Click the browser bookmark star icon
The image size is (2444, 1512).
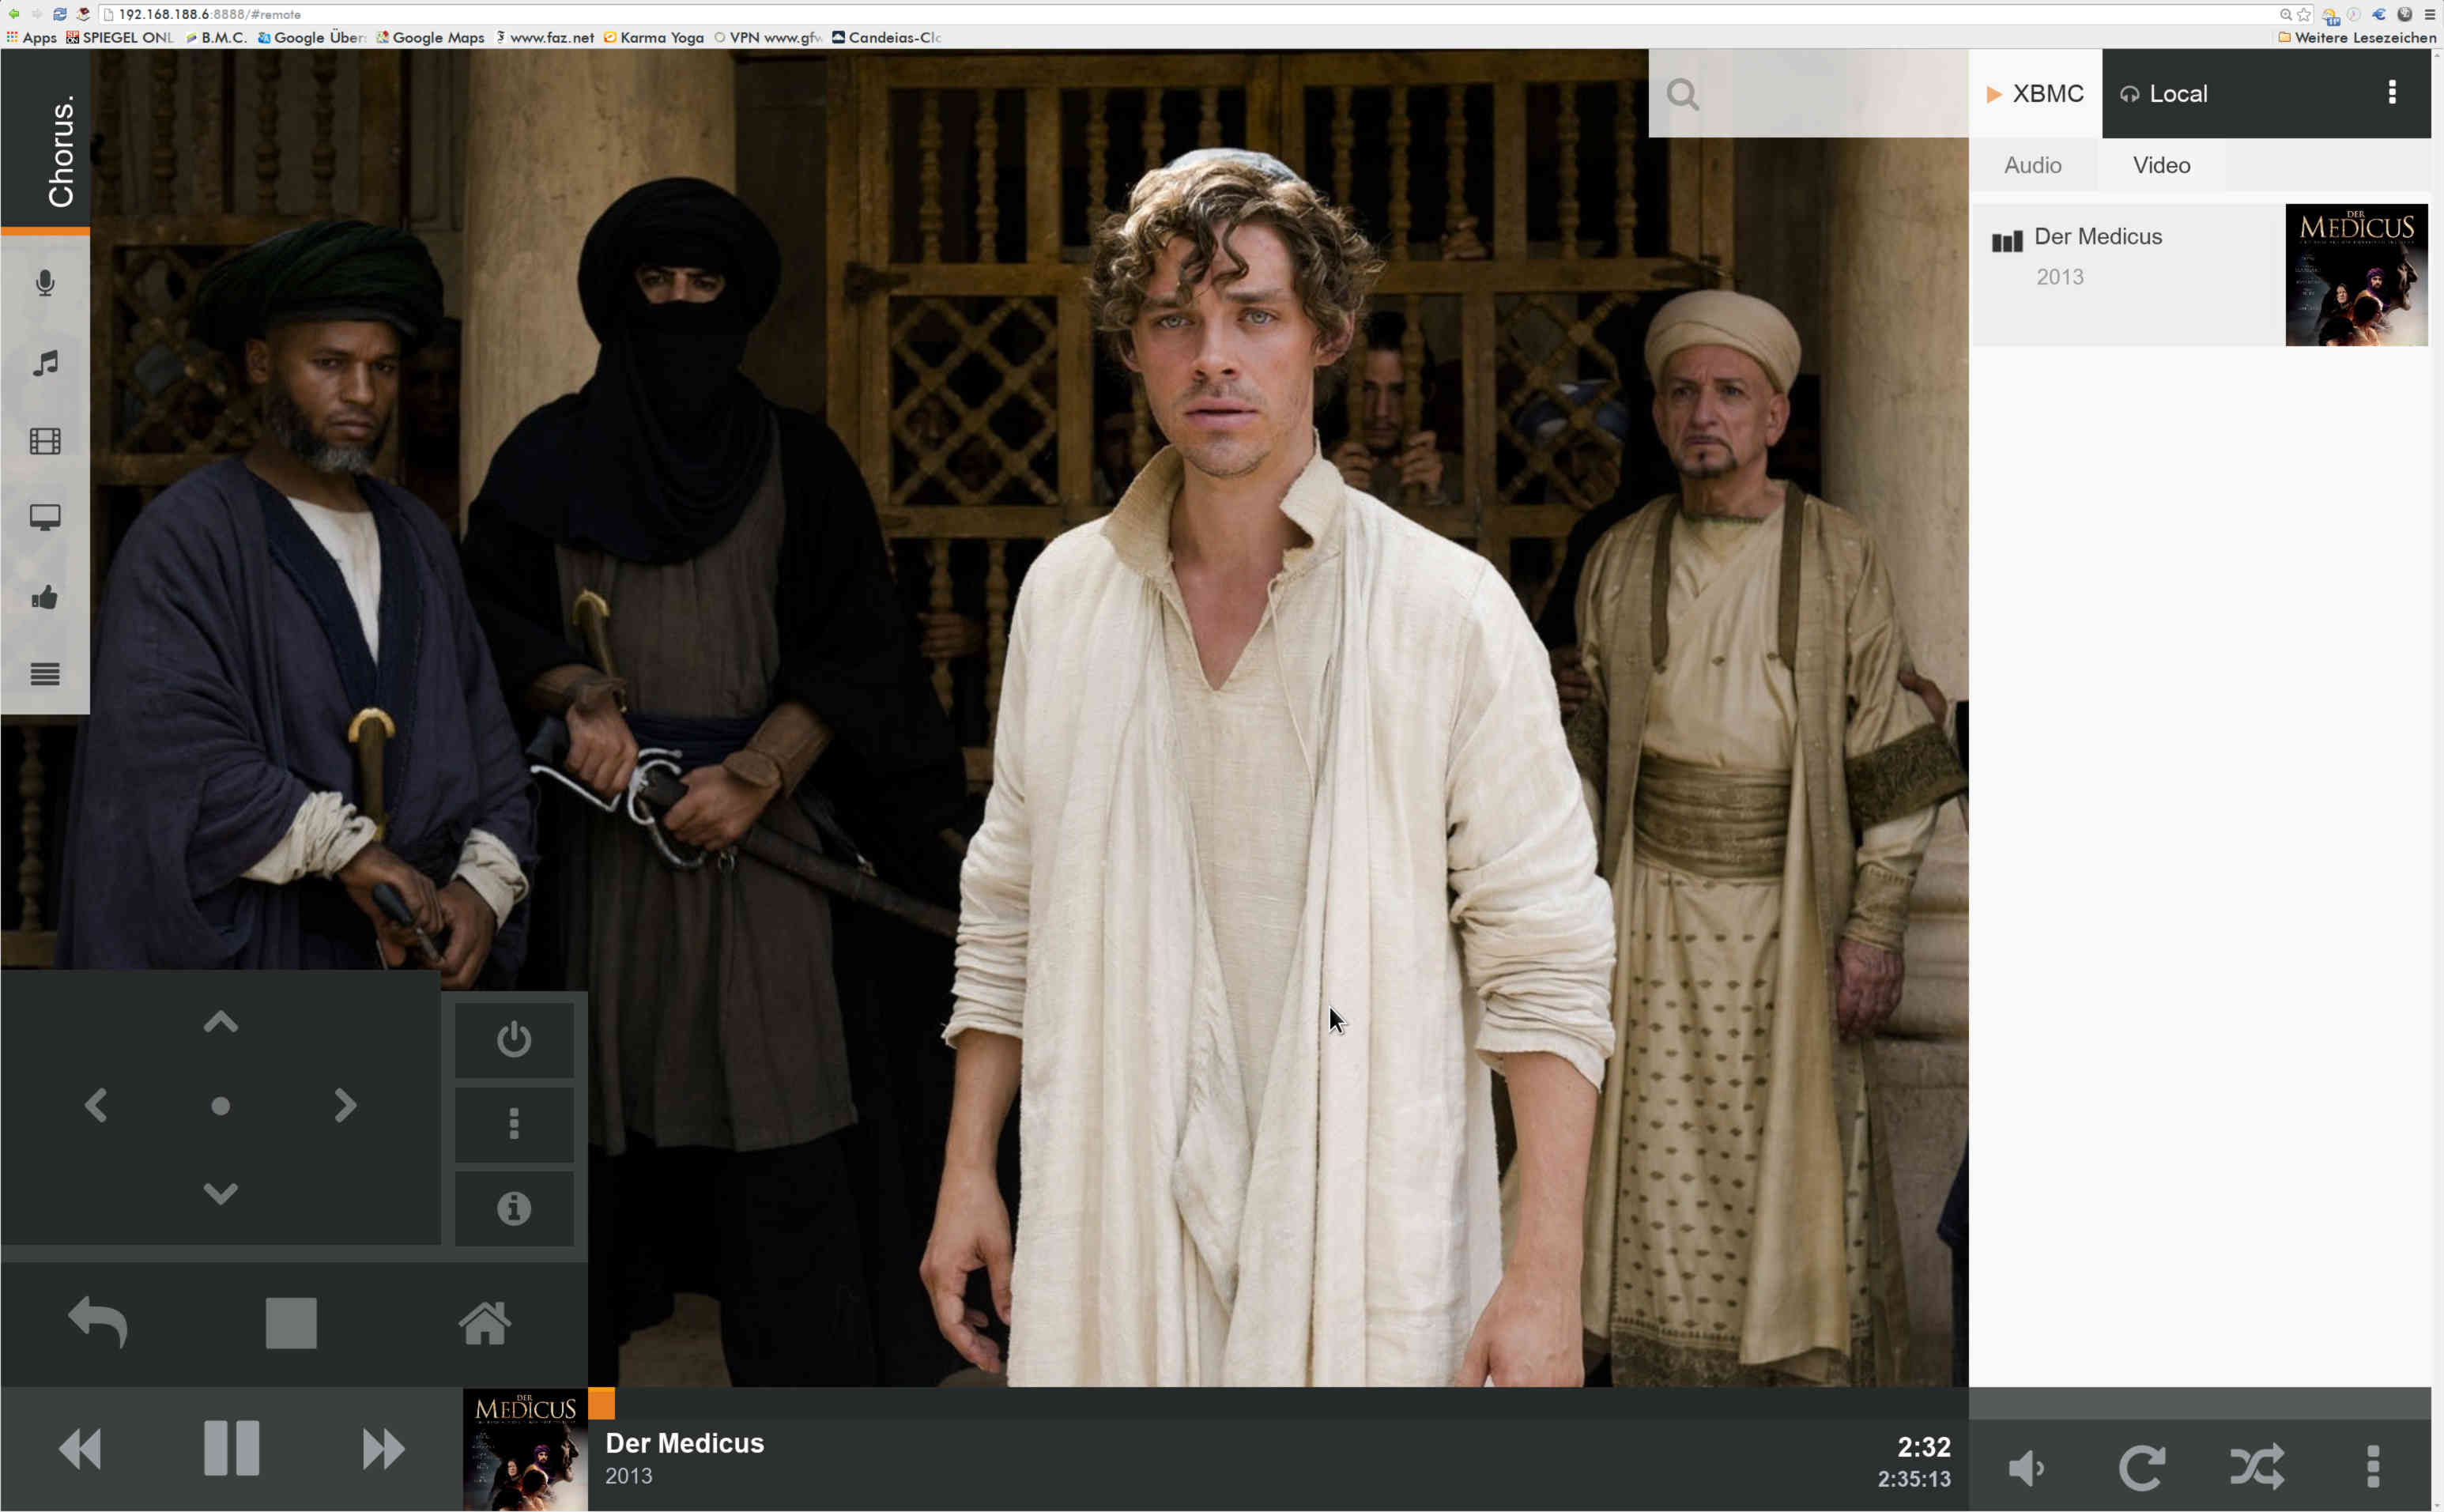(x=2304, y=14)
